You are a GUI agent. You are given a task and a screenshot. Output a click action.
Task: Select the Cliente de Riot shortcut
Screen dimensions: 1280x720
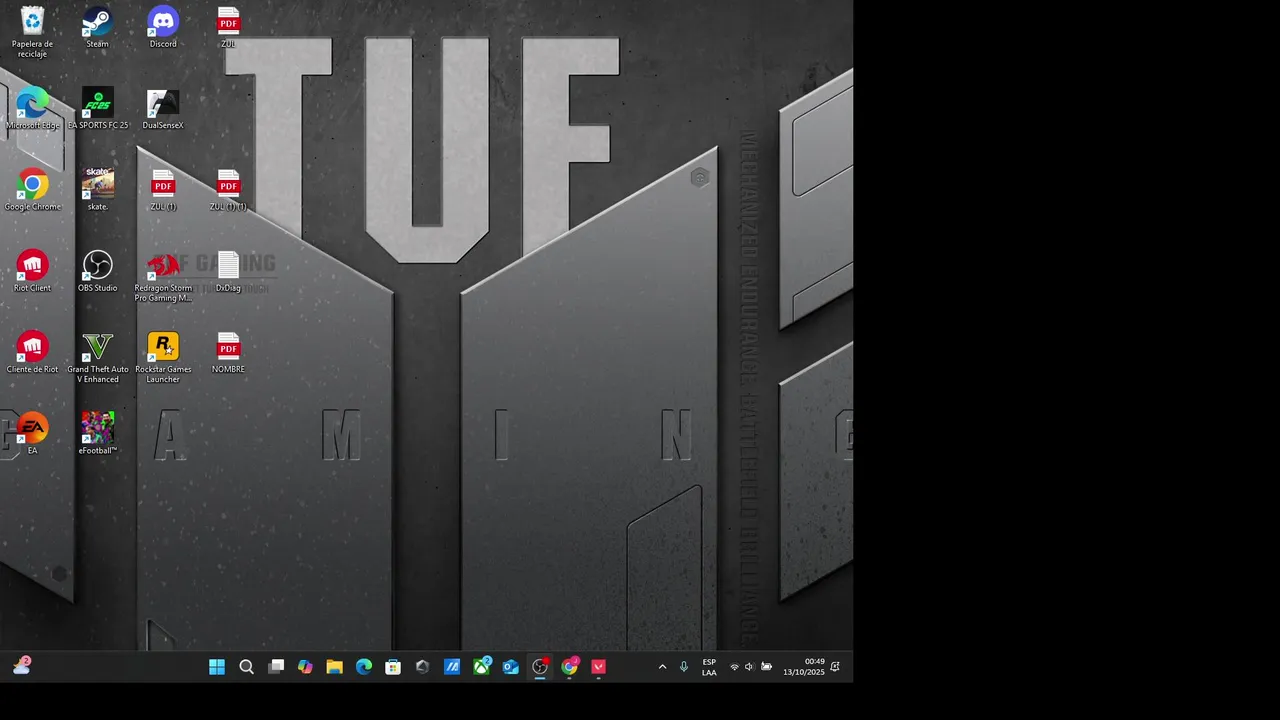tap(32, 352)
